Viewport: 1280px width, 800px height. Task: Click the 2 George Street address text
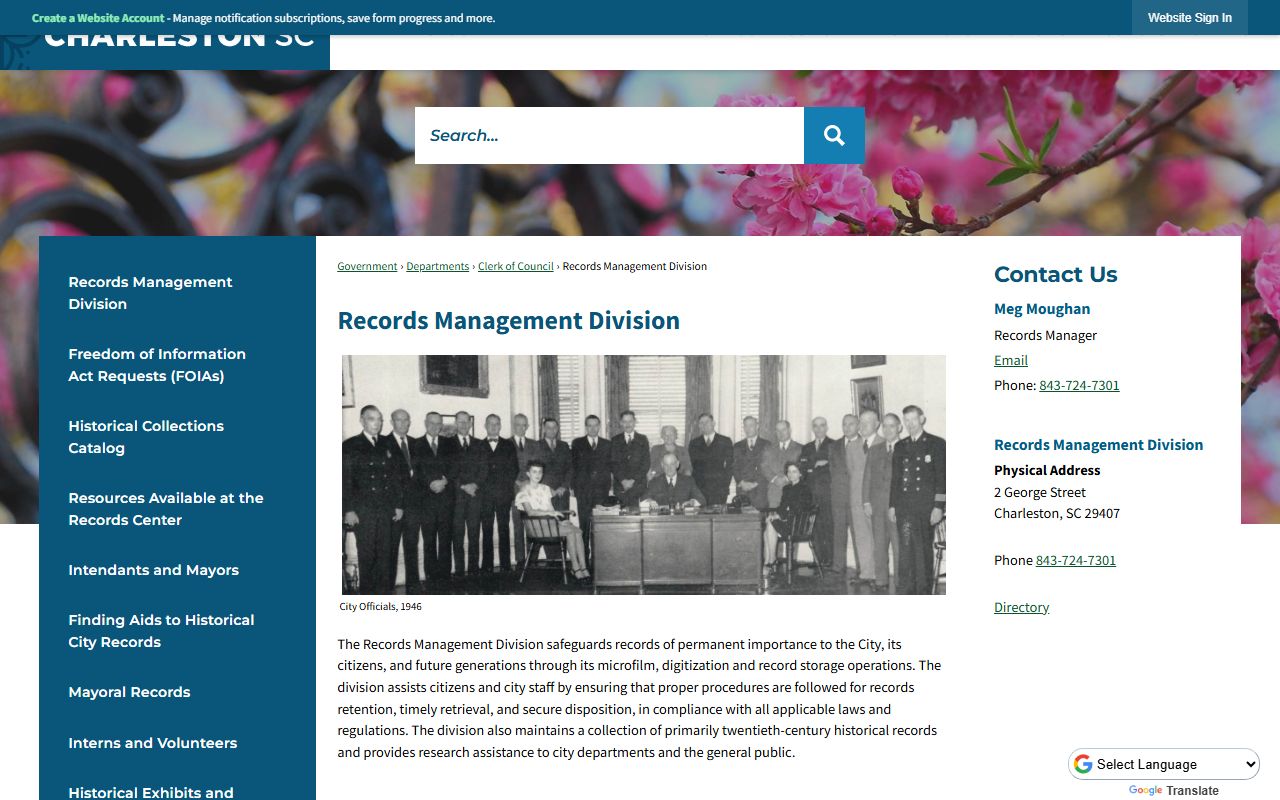point(1040,492)
